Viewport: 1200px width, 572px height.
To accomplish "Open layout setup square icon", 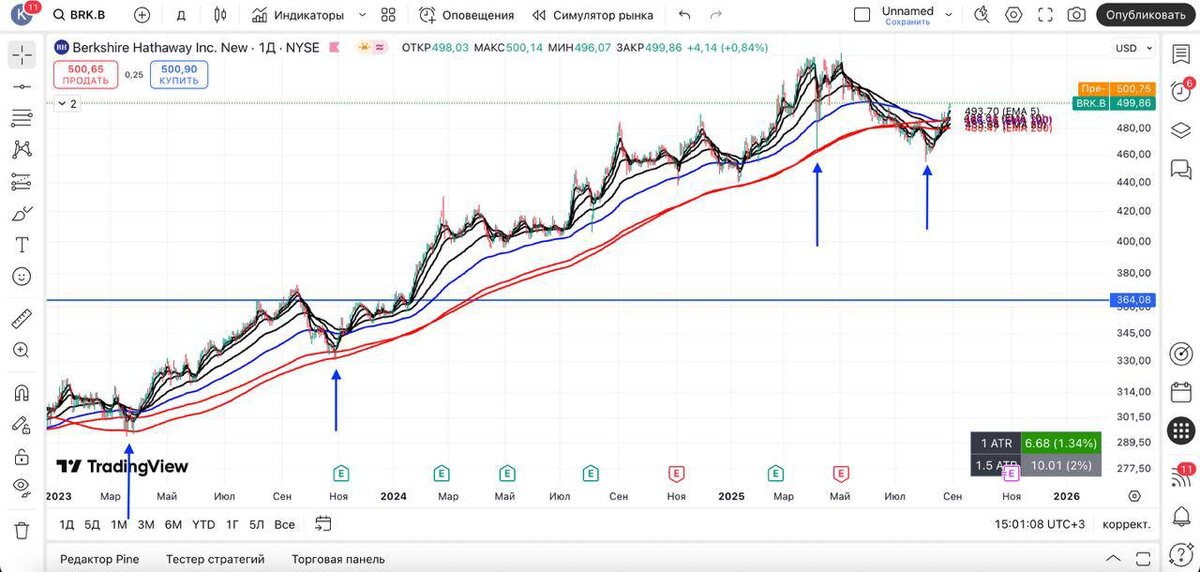I will pos(862,15).
